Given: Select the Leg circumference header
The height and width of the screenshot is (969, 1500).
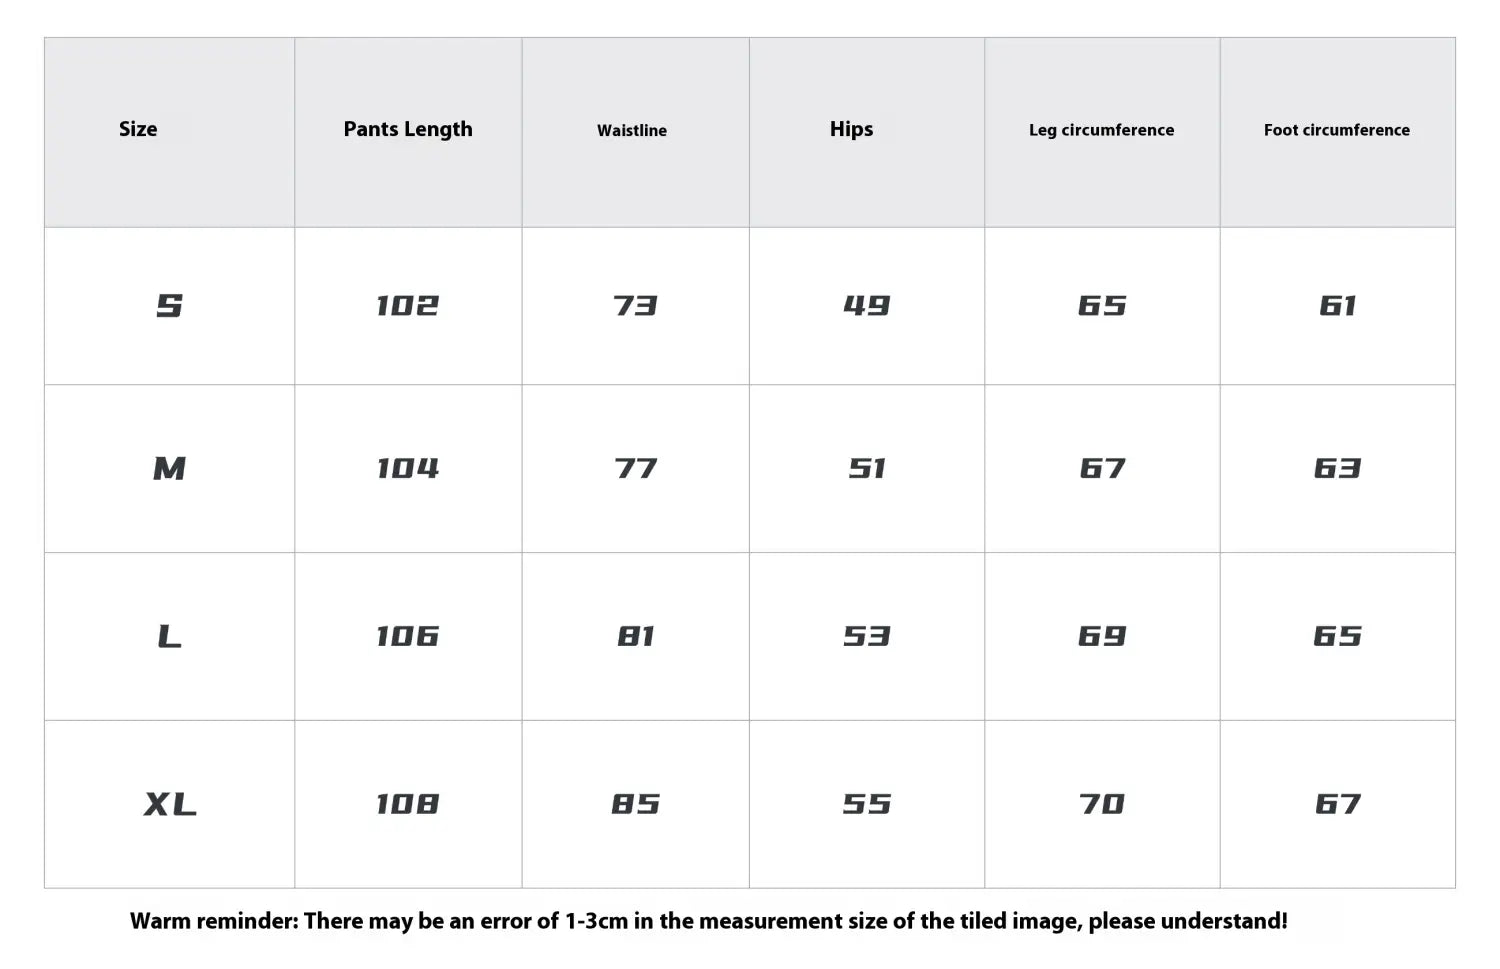Looking at the screenshot, I should 1101,130.
